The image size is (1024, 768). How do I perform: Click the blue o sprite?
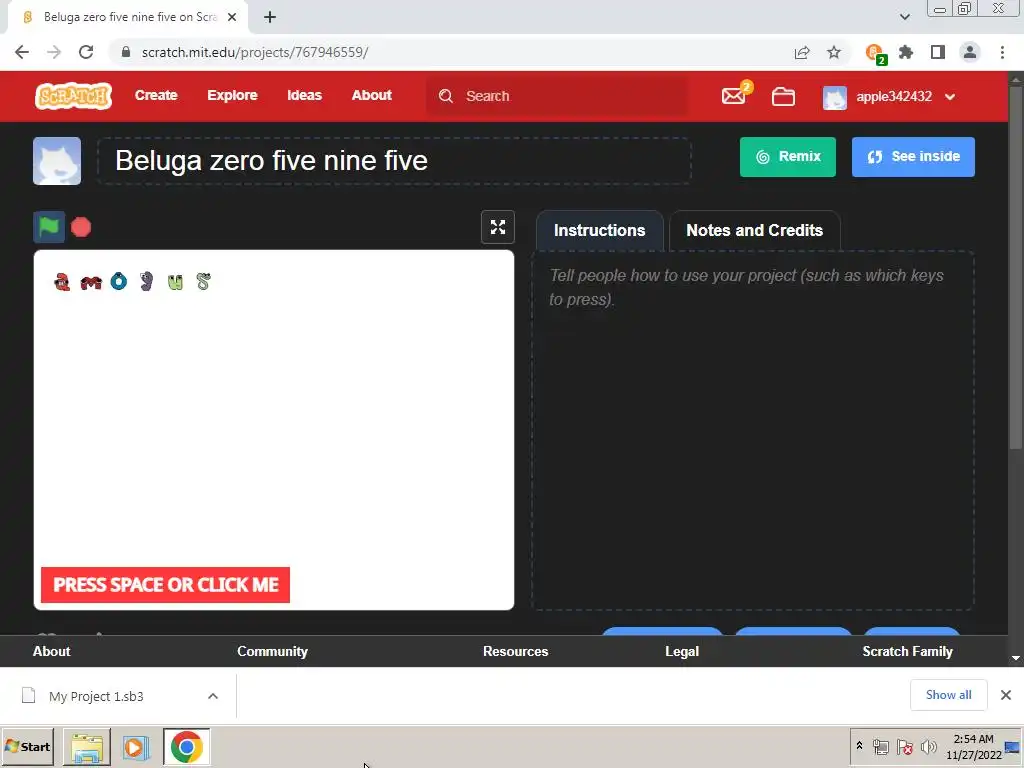pos(119,281)
